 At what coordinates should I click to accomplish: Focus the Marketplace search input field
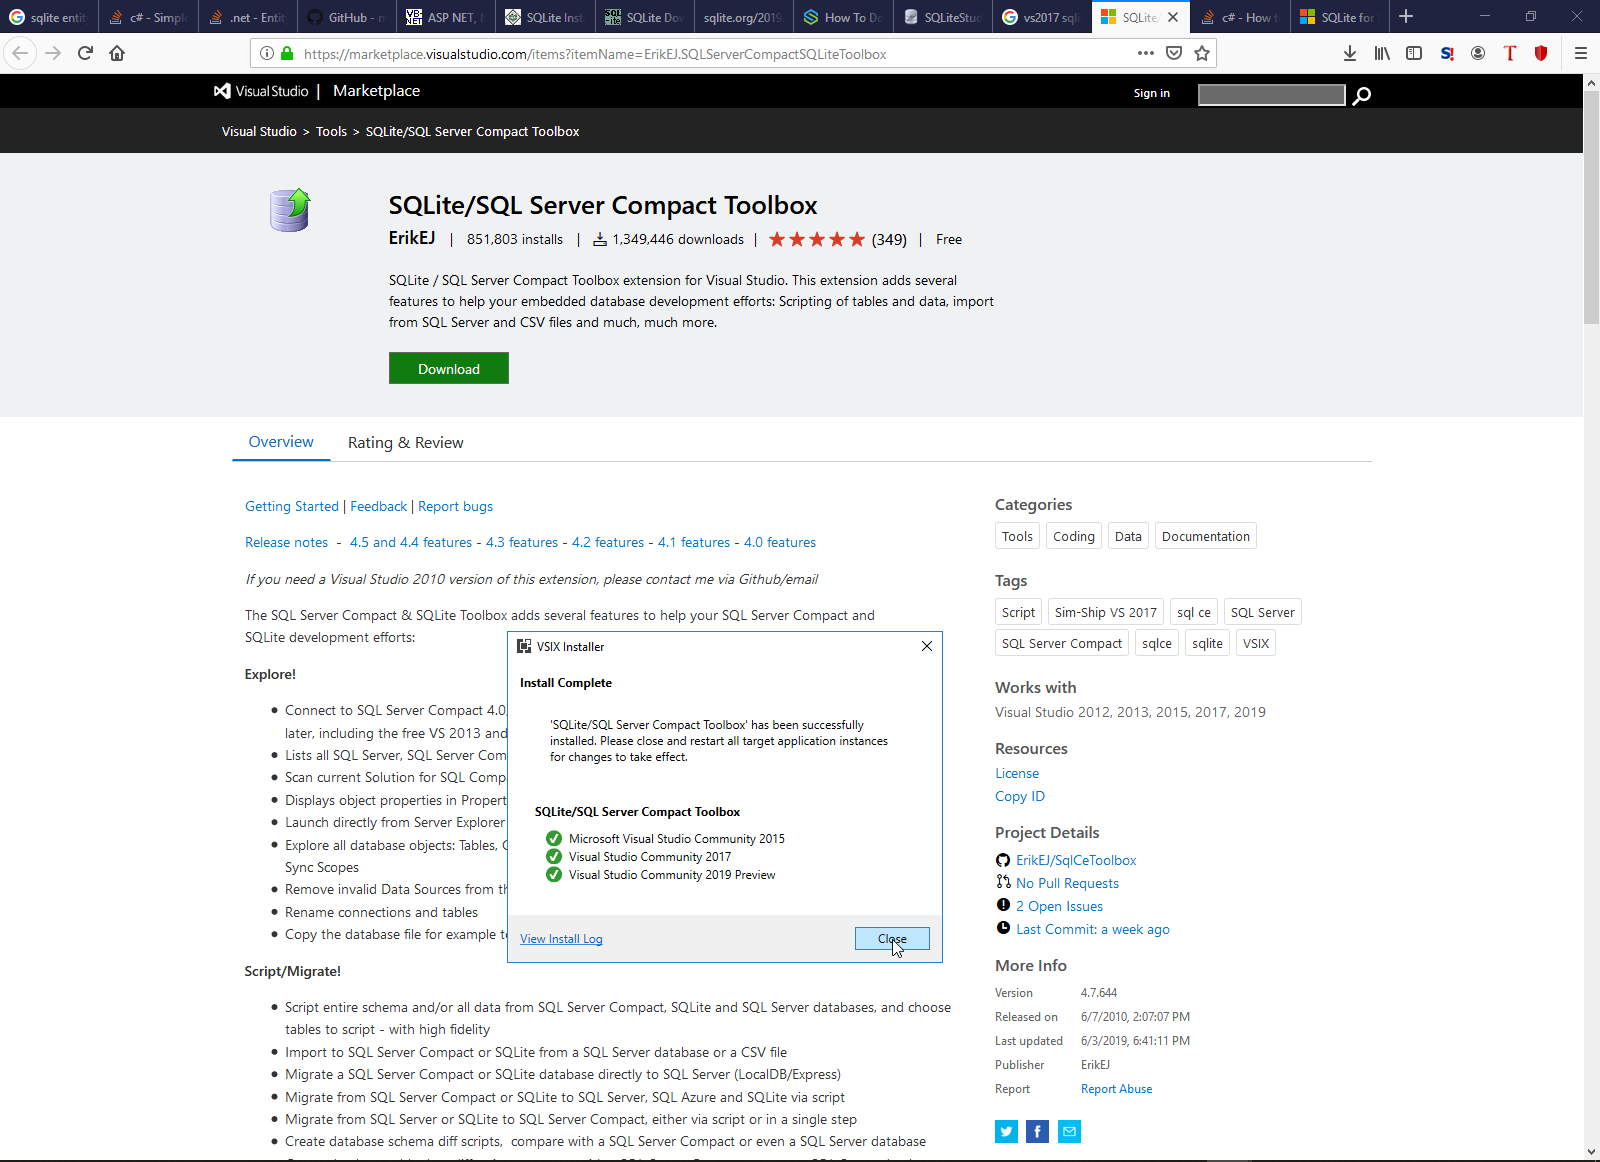tap(1272, 94)
